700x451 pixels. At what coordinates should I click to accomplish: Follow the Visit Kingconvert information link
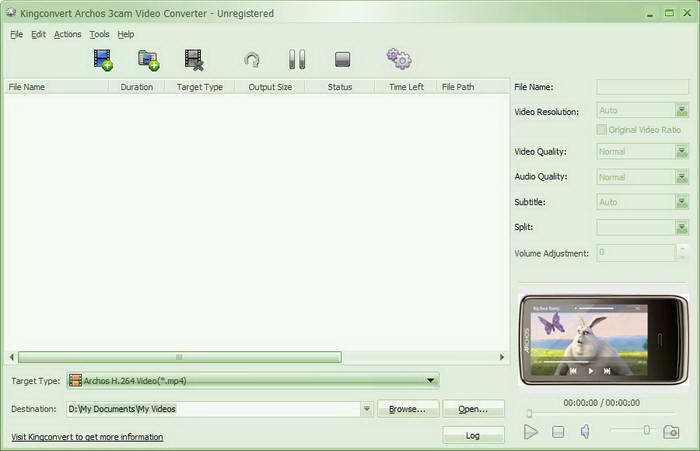(x=87, y=437)
